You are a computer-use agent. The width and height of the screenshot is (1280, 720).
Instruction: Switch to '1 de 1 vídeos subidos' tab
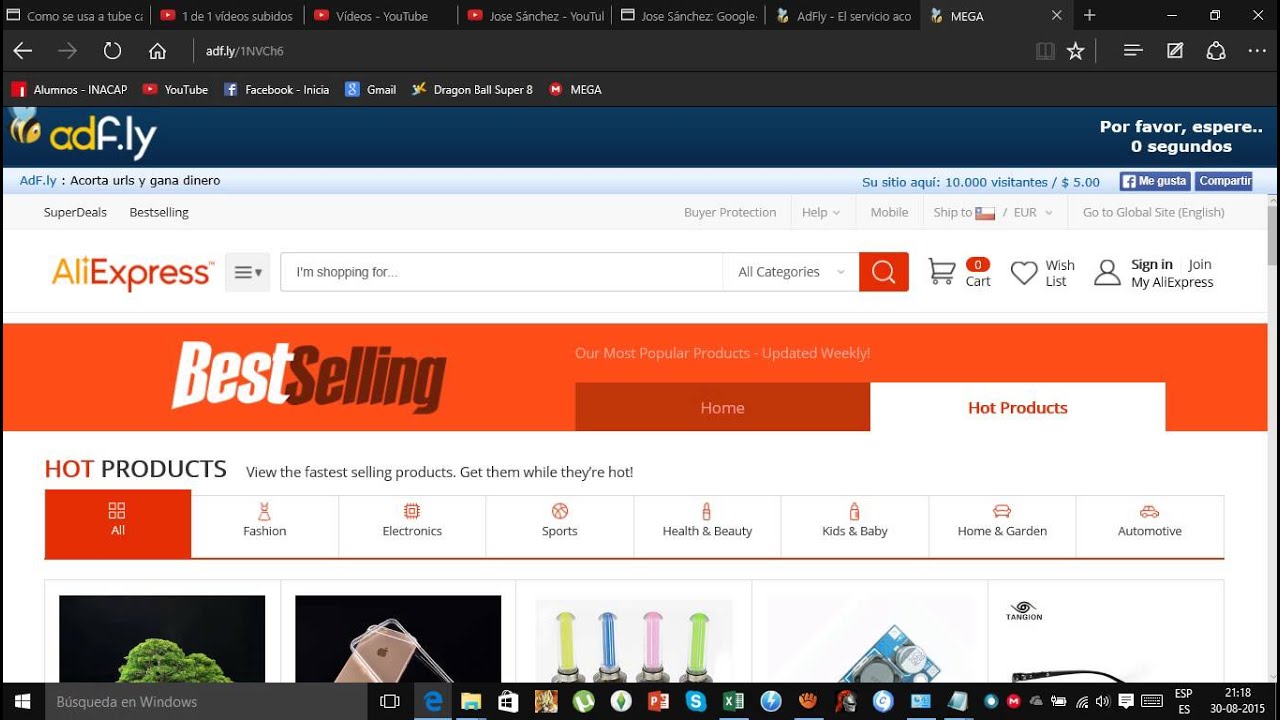(227, 16)
